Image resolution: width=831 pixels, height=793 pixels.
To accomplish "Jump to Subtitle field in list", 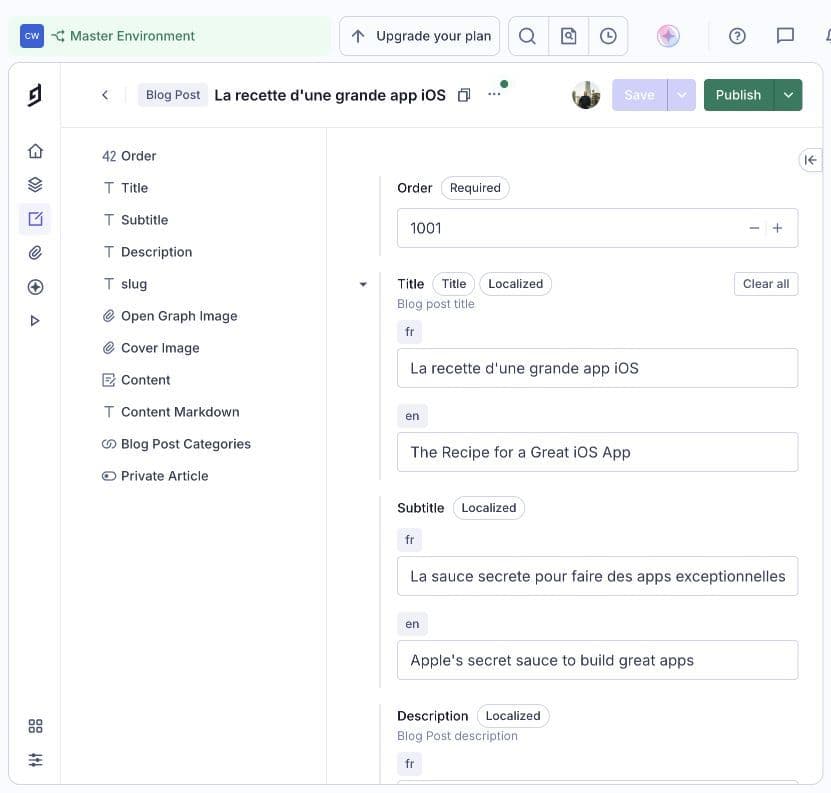I will coord(136,220).
